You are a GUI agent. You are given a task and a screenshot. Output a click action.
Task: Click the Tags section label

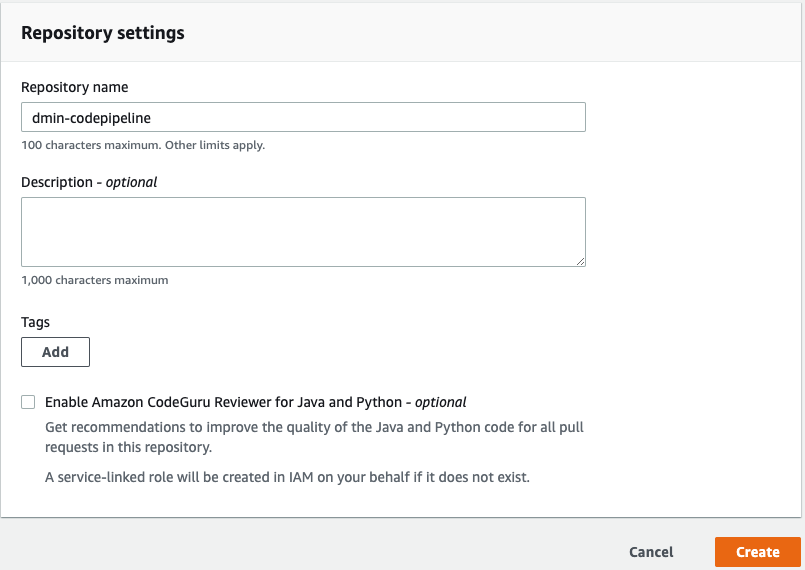pyautogui.click(x=36, y=322)
